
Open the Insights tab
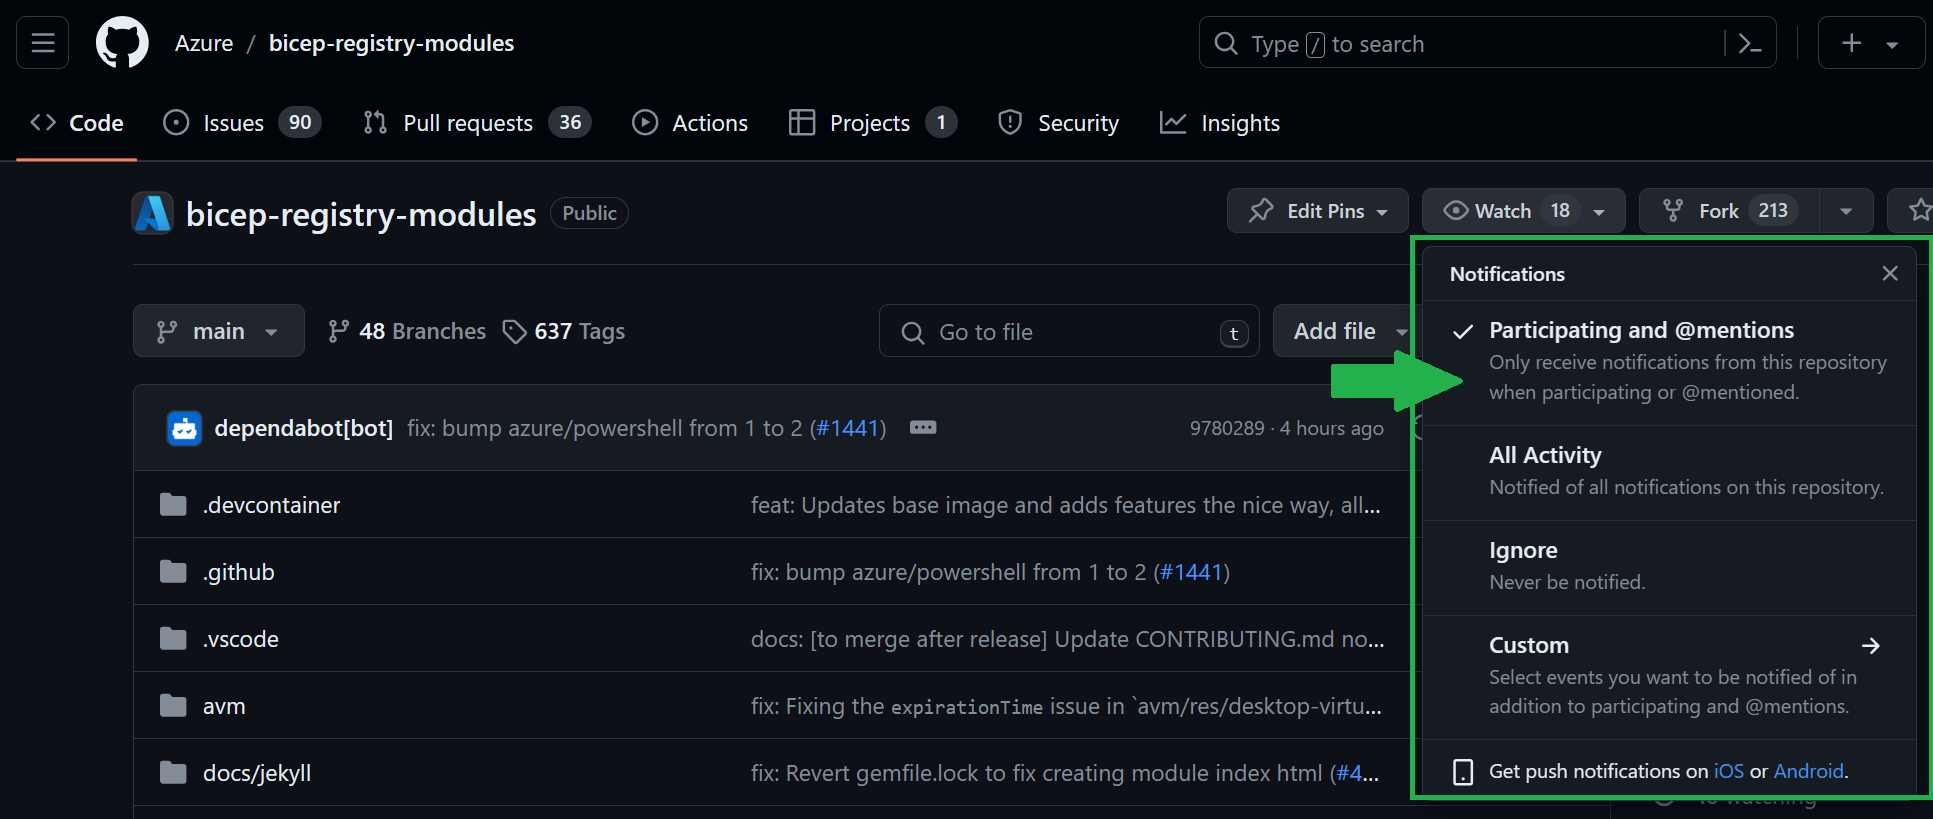point(1220,123)
